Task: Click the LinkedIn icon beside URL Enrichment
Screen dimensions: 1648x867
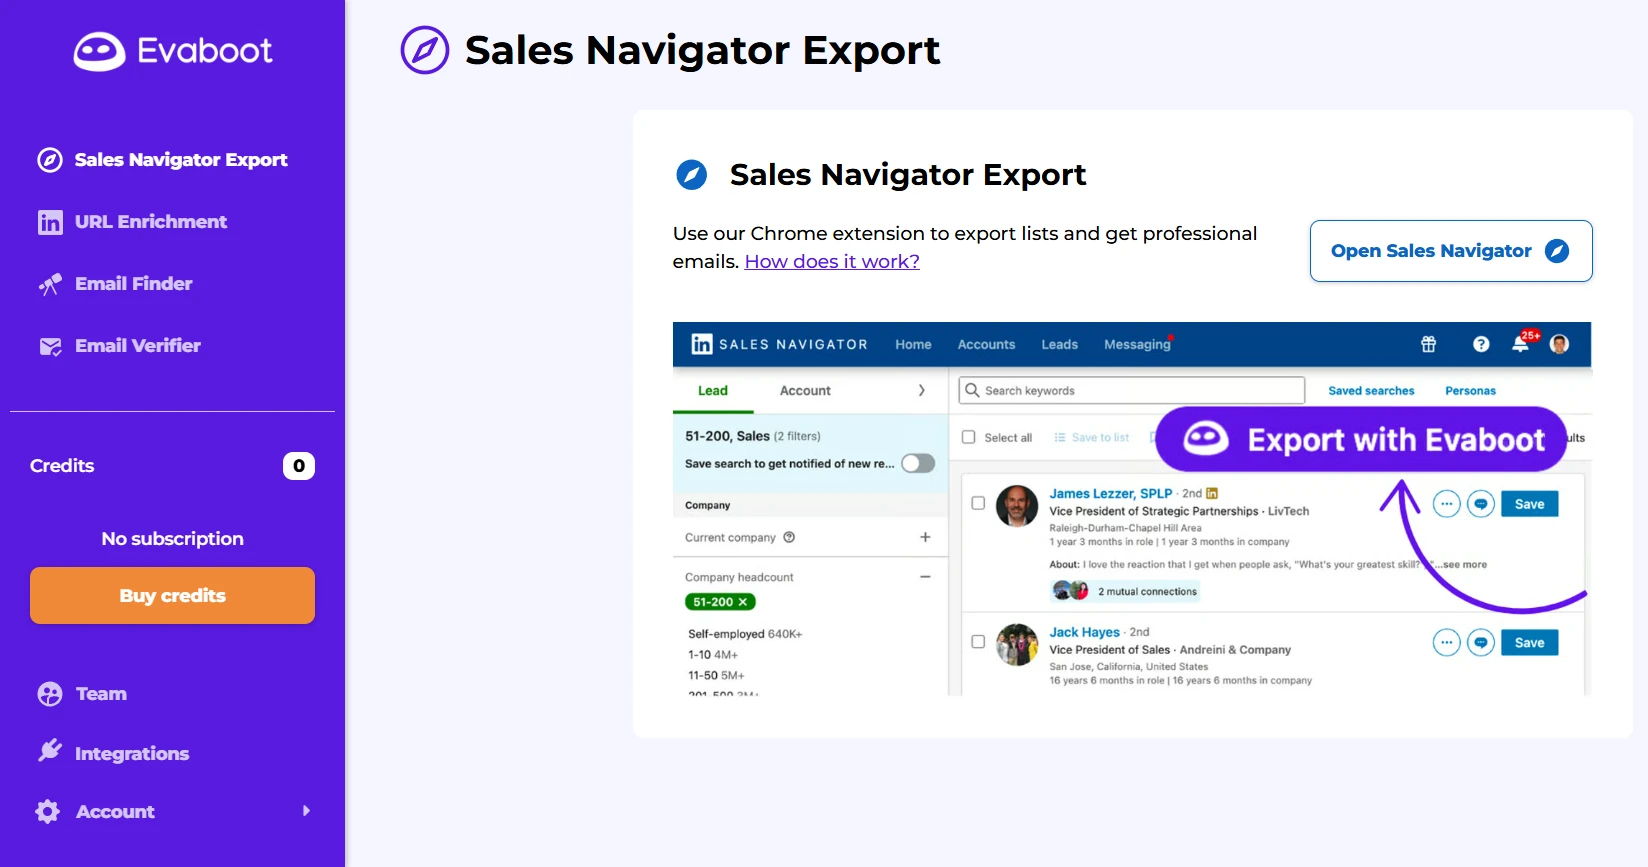Action: pos(50,222)
